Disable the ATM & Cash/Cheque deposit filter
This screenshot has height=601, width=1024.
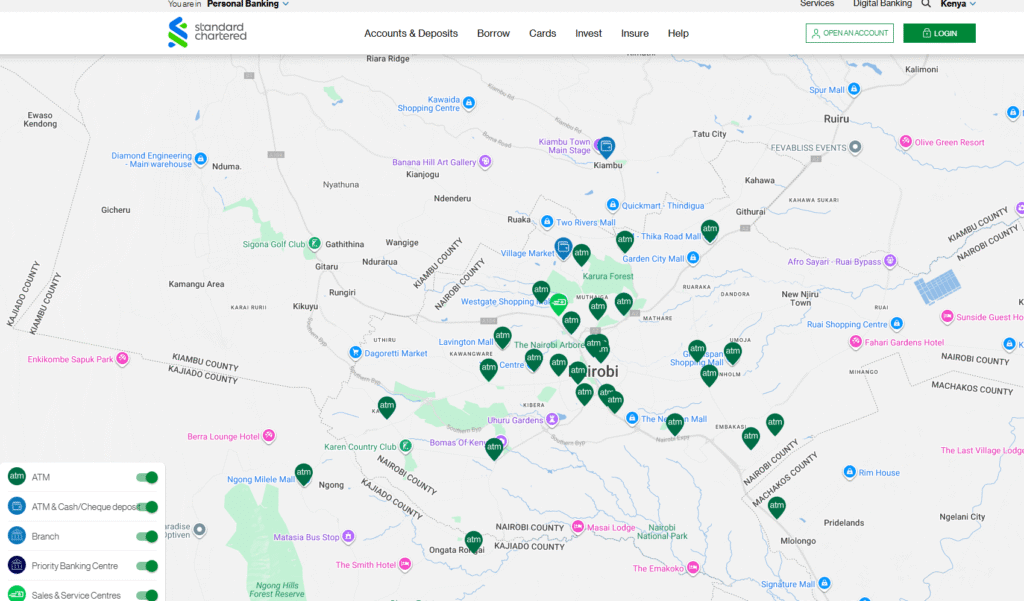point(147,507)
